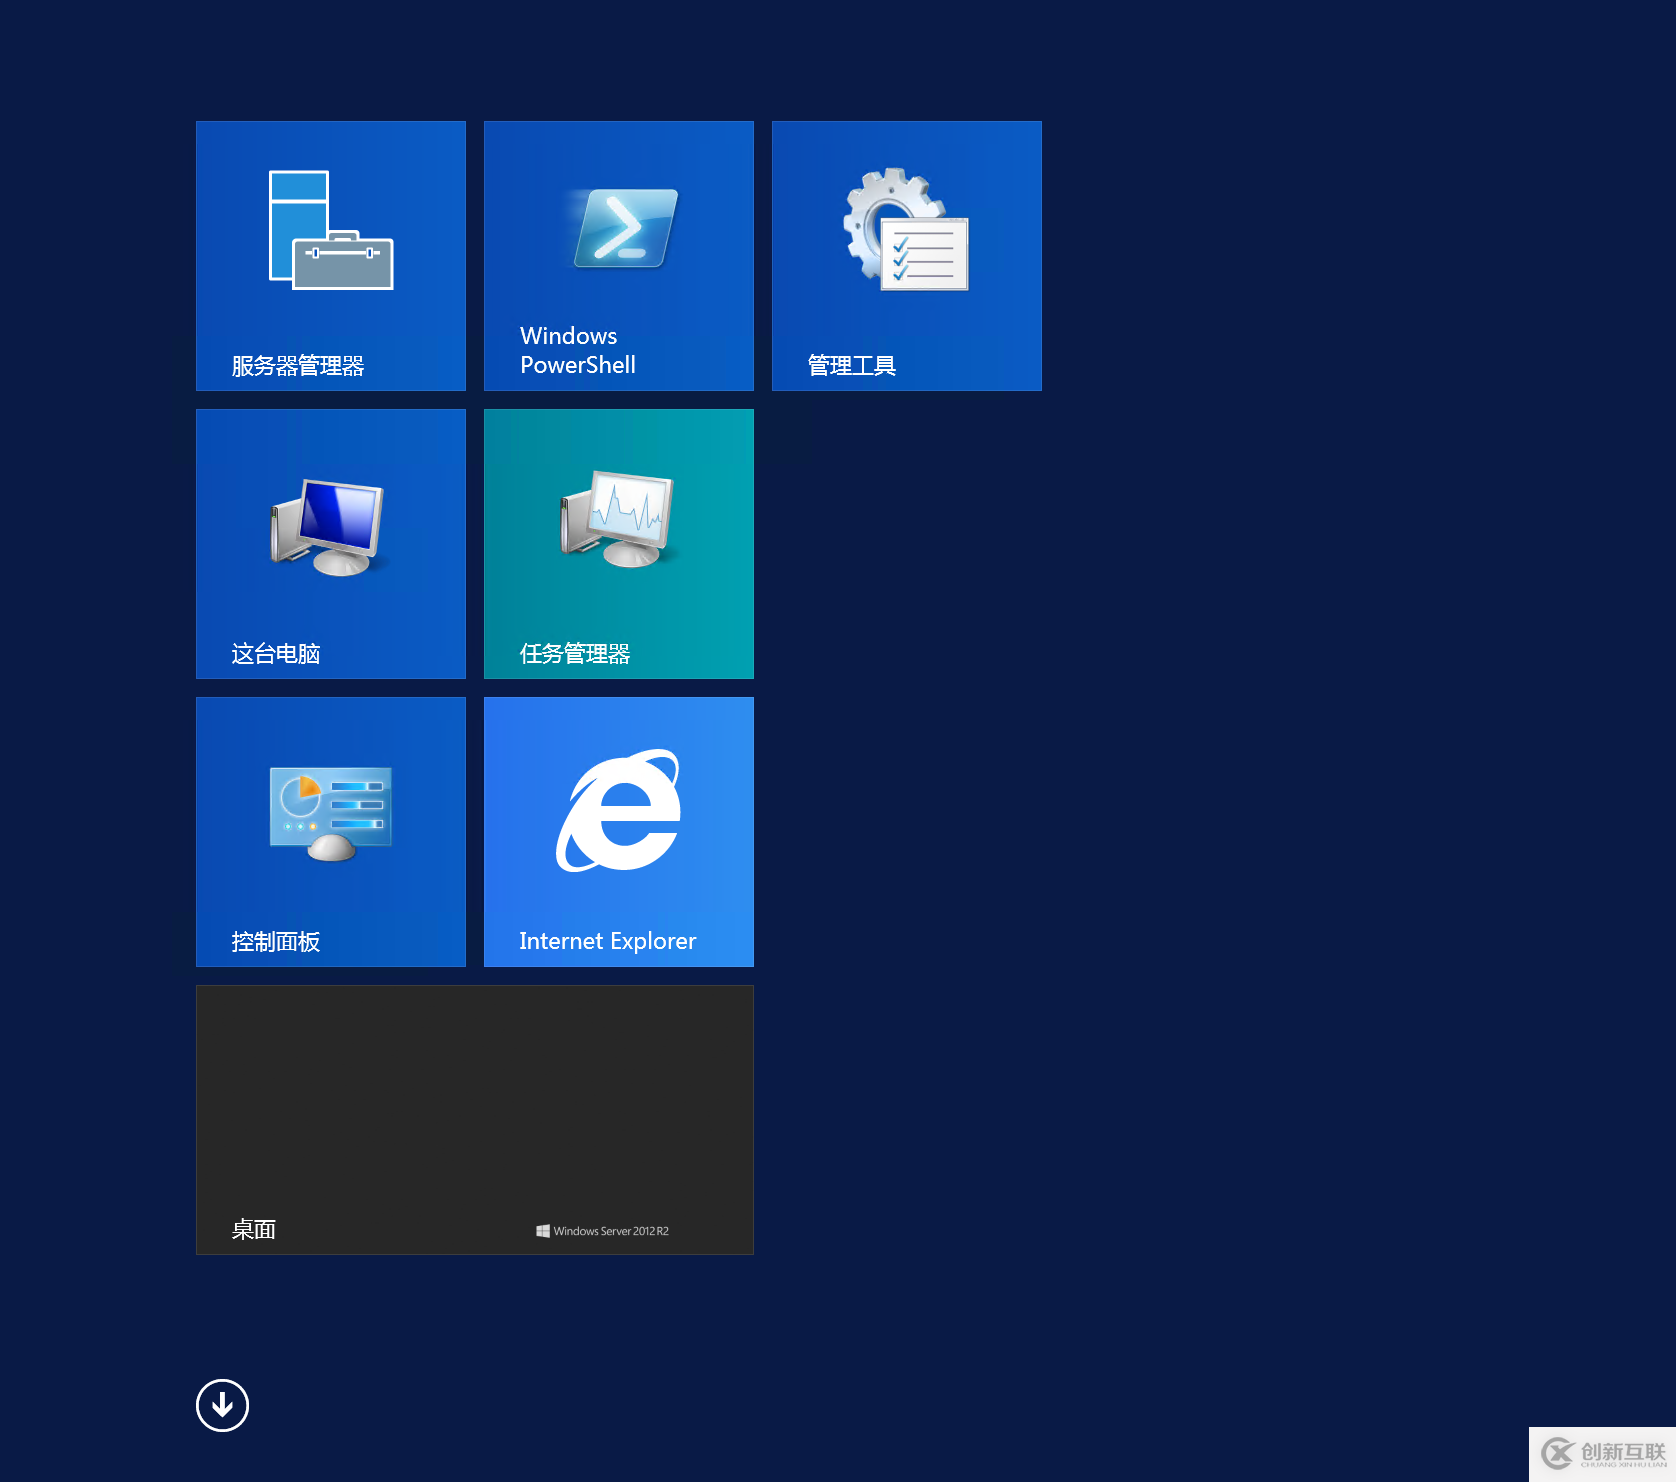Image resolution: width=1676 pixels, height=1482 pixels.
Task: Show all apps with the down arrow
Action: click(x=222, y=1405)
